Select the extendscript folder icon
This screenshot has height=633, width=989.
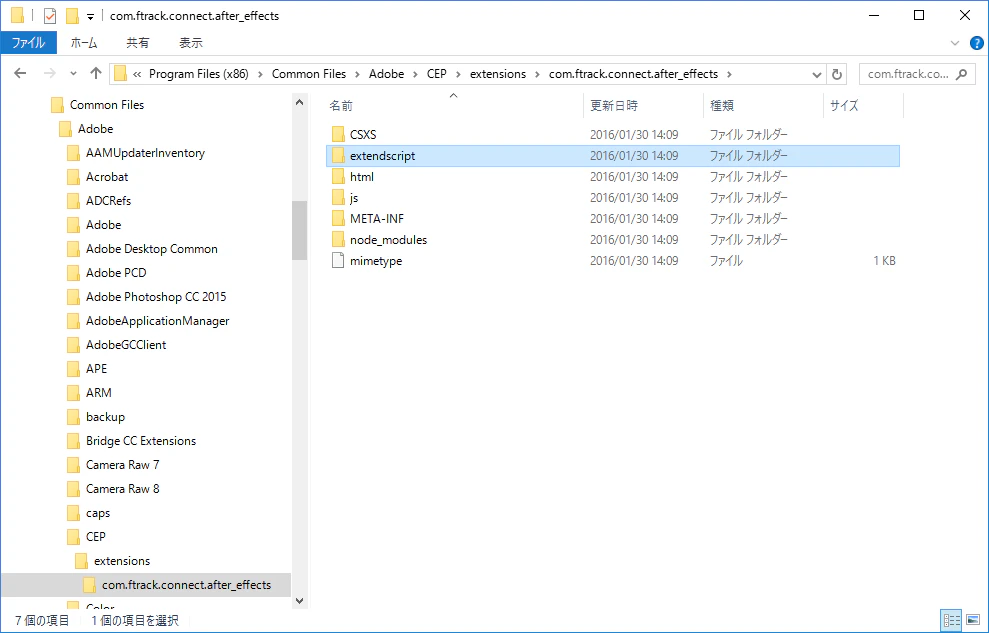click(x=338, y=156)
